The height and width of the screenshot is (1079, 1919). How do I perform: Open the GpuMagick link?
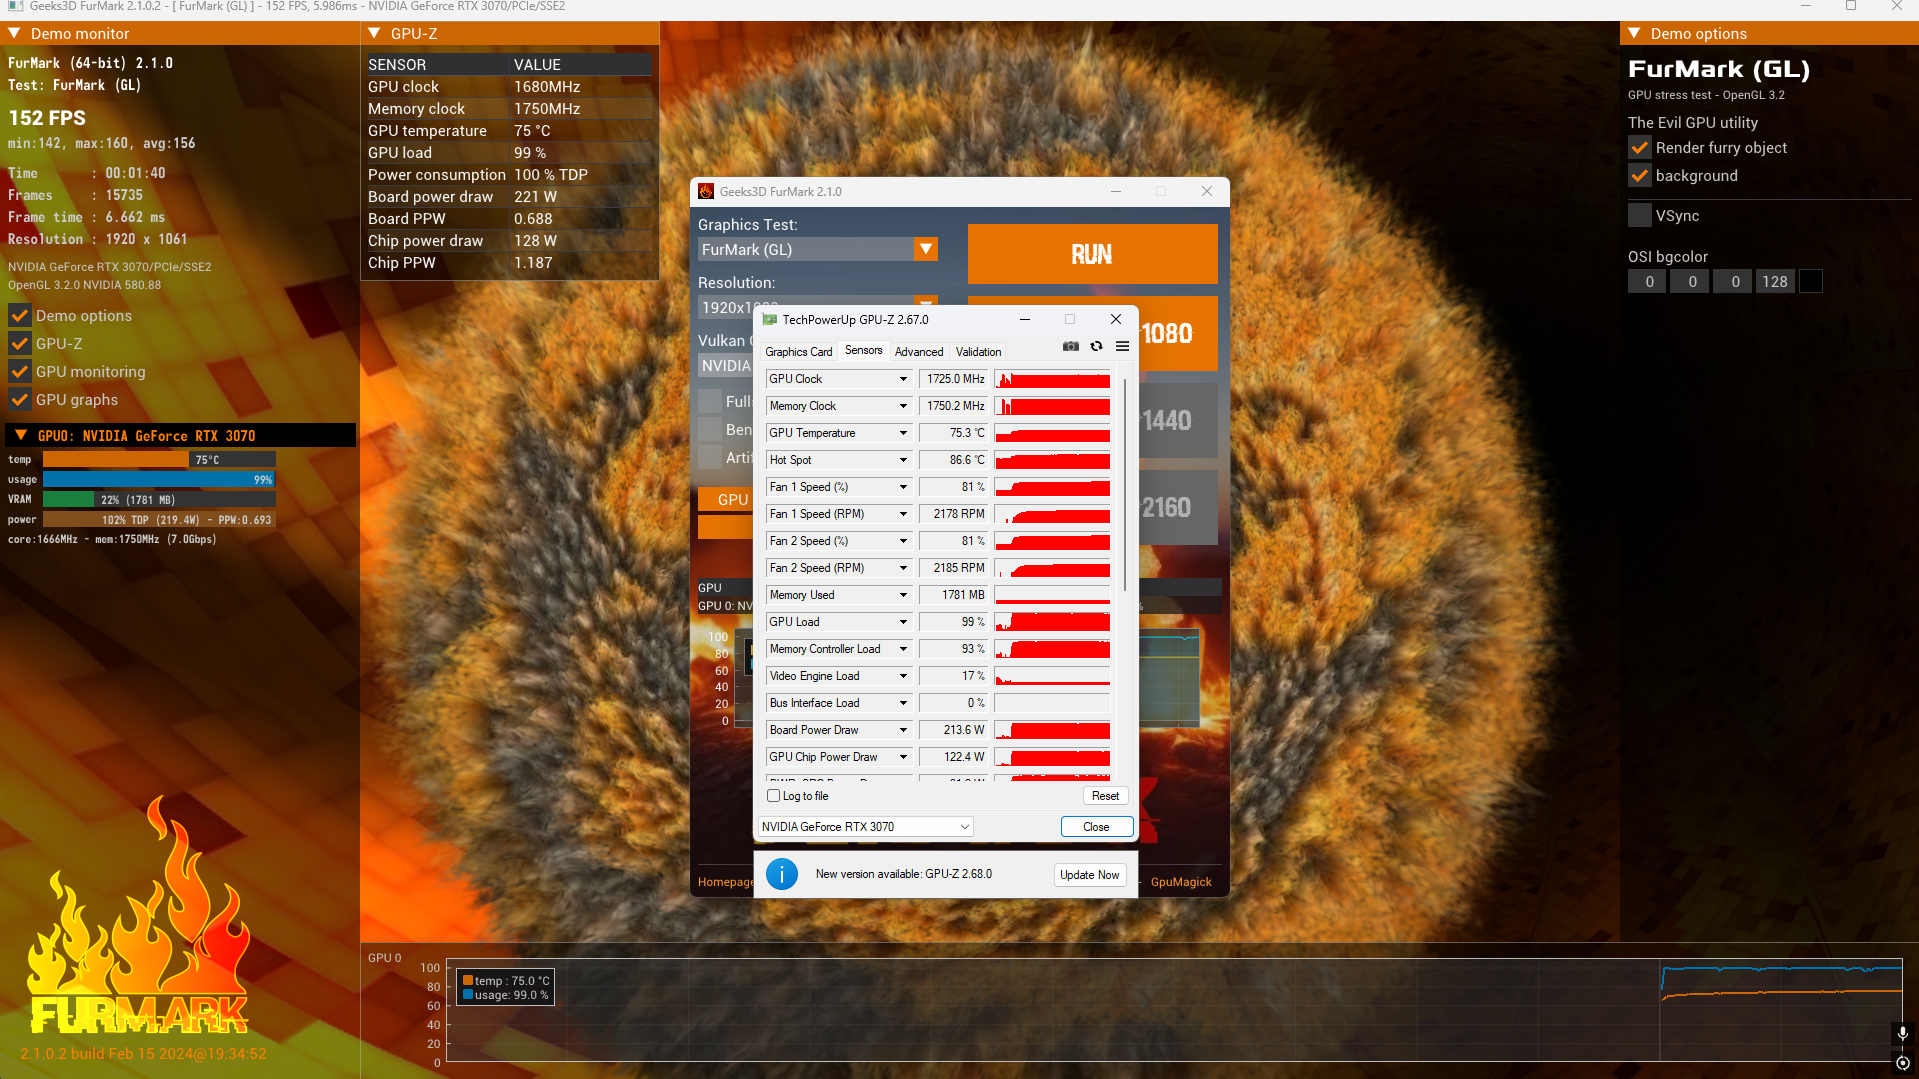(x=1181, y=882)
